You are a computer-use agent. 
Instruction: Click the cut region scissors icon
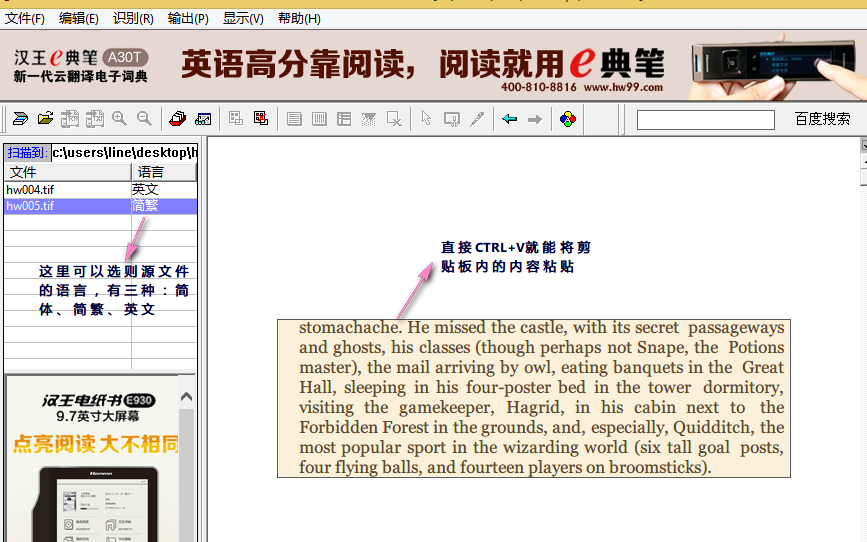click(452, 119)
